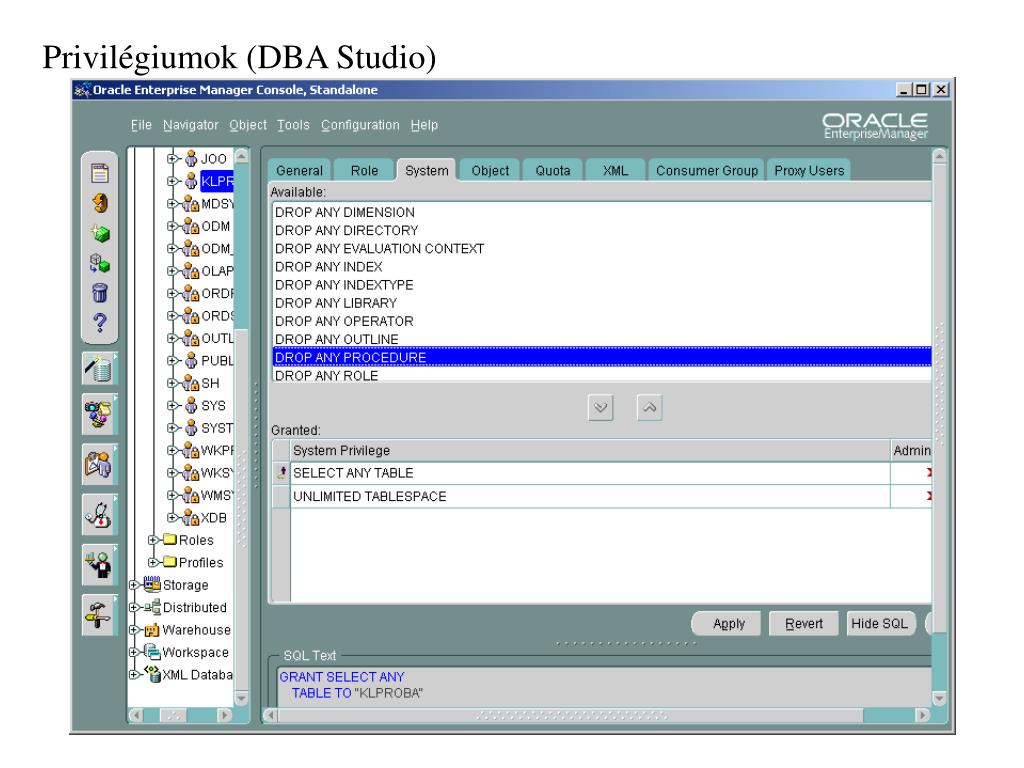This screenshot has width=1024, height=768.
Task: Open the Configuration menu
Action: [x=360, y=125]
